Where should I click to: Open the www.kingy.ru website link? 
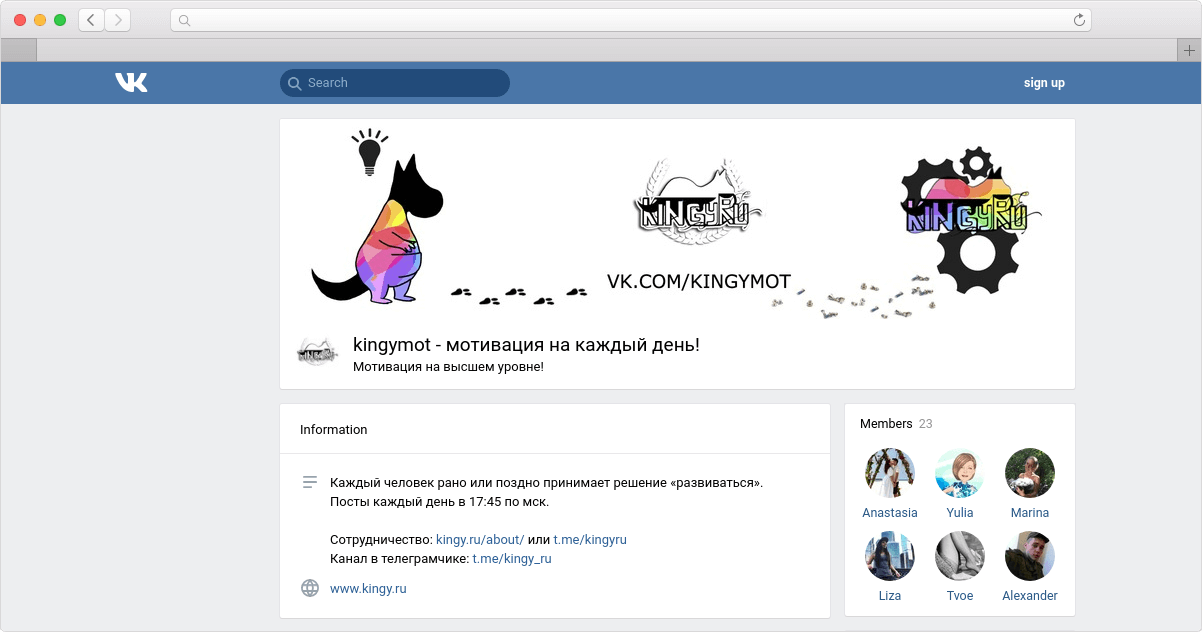click(368, 589)
